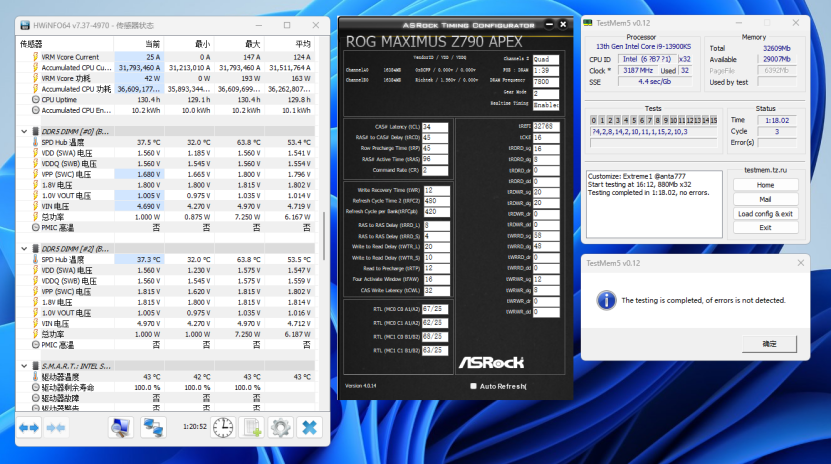Click the sheet with green plus logging icon
Screen dimensions: 831x464
point(252,427)
